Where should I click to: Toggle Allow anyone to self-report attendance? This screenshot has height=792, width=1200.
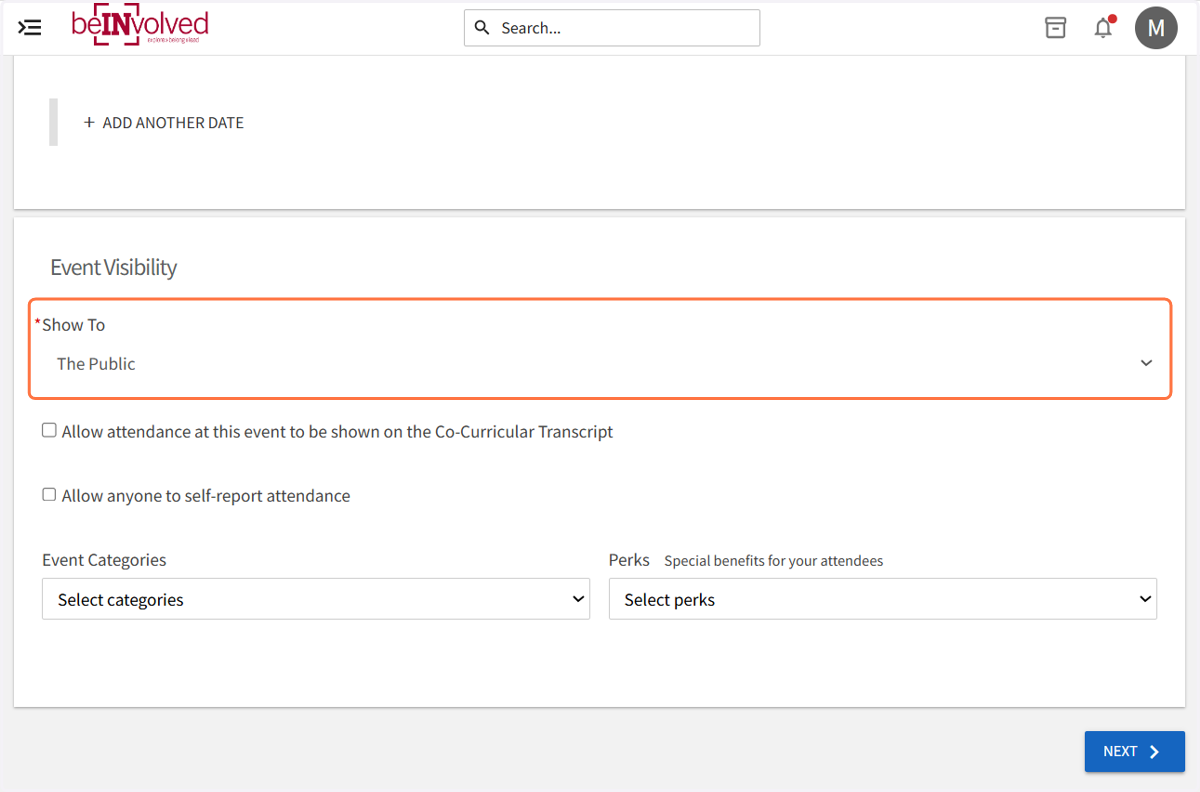pos(49,495)
